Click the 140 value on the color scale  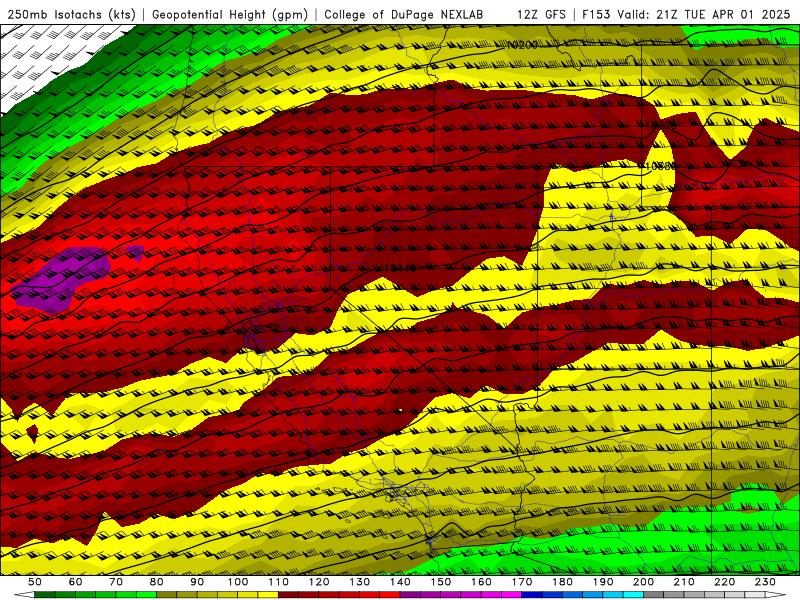point(400,582)
